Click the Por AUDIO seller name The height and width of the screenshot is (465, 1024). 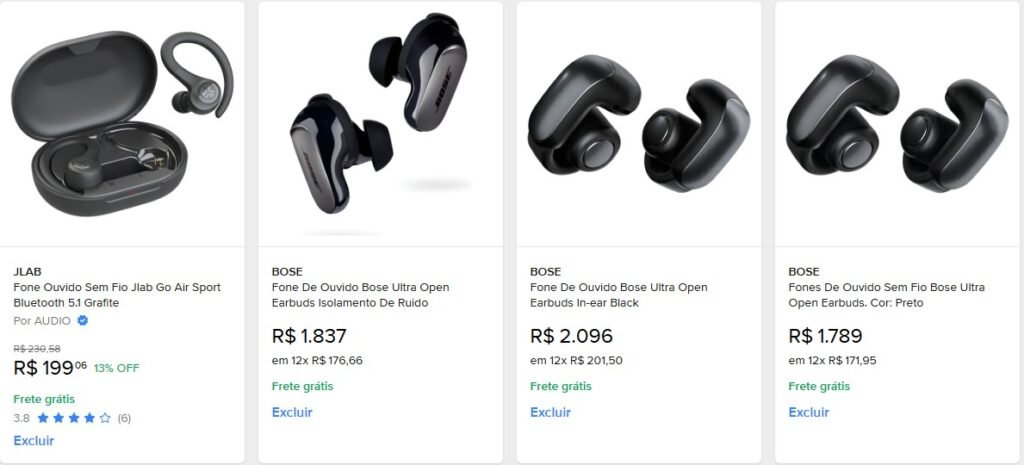coord(42,321)
